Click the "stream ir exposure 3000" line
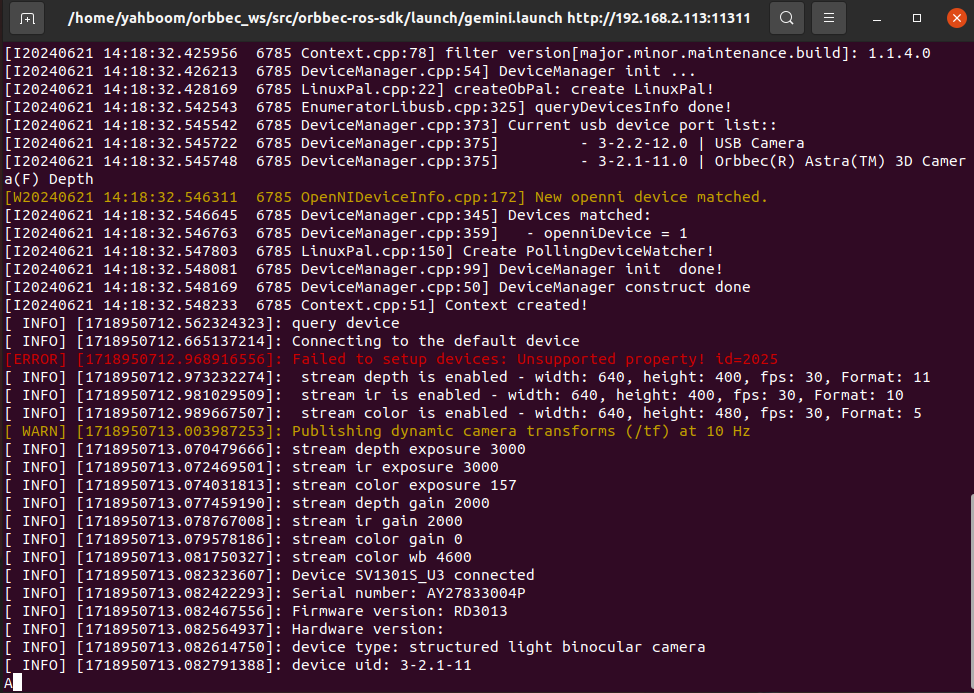The height and width of the screenshot is (693, 974). point(252,468)
